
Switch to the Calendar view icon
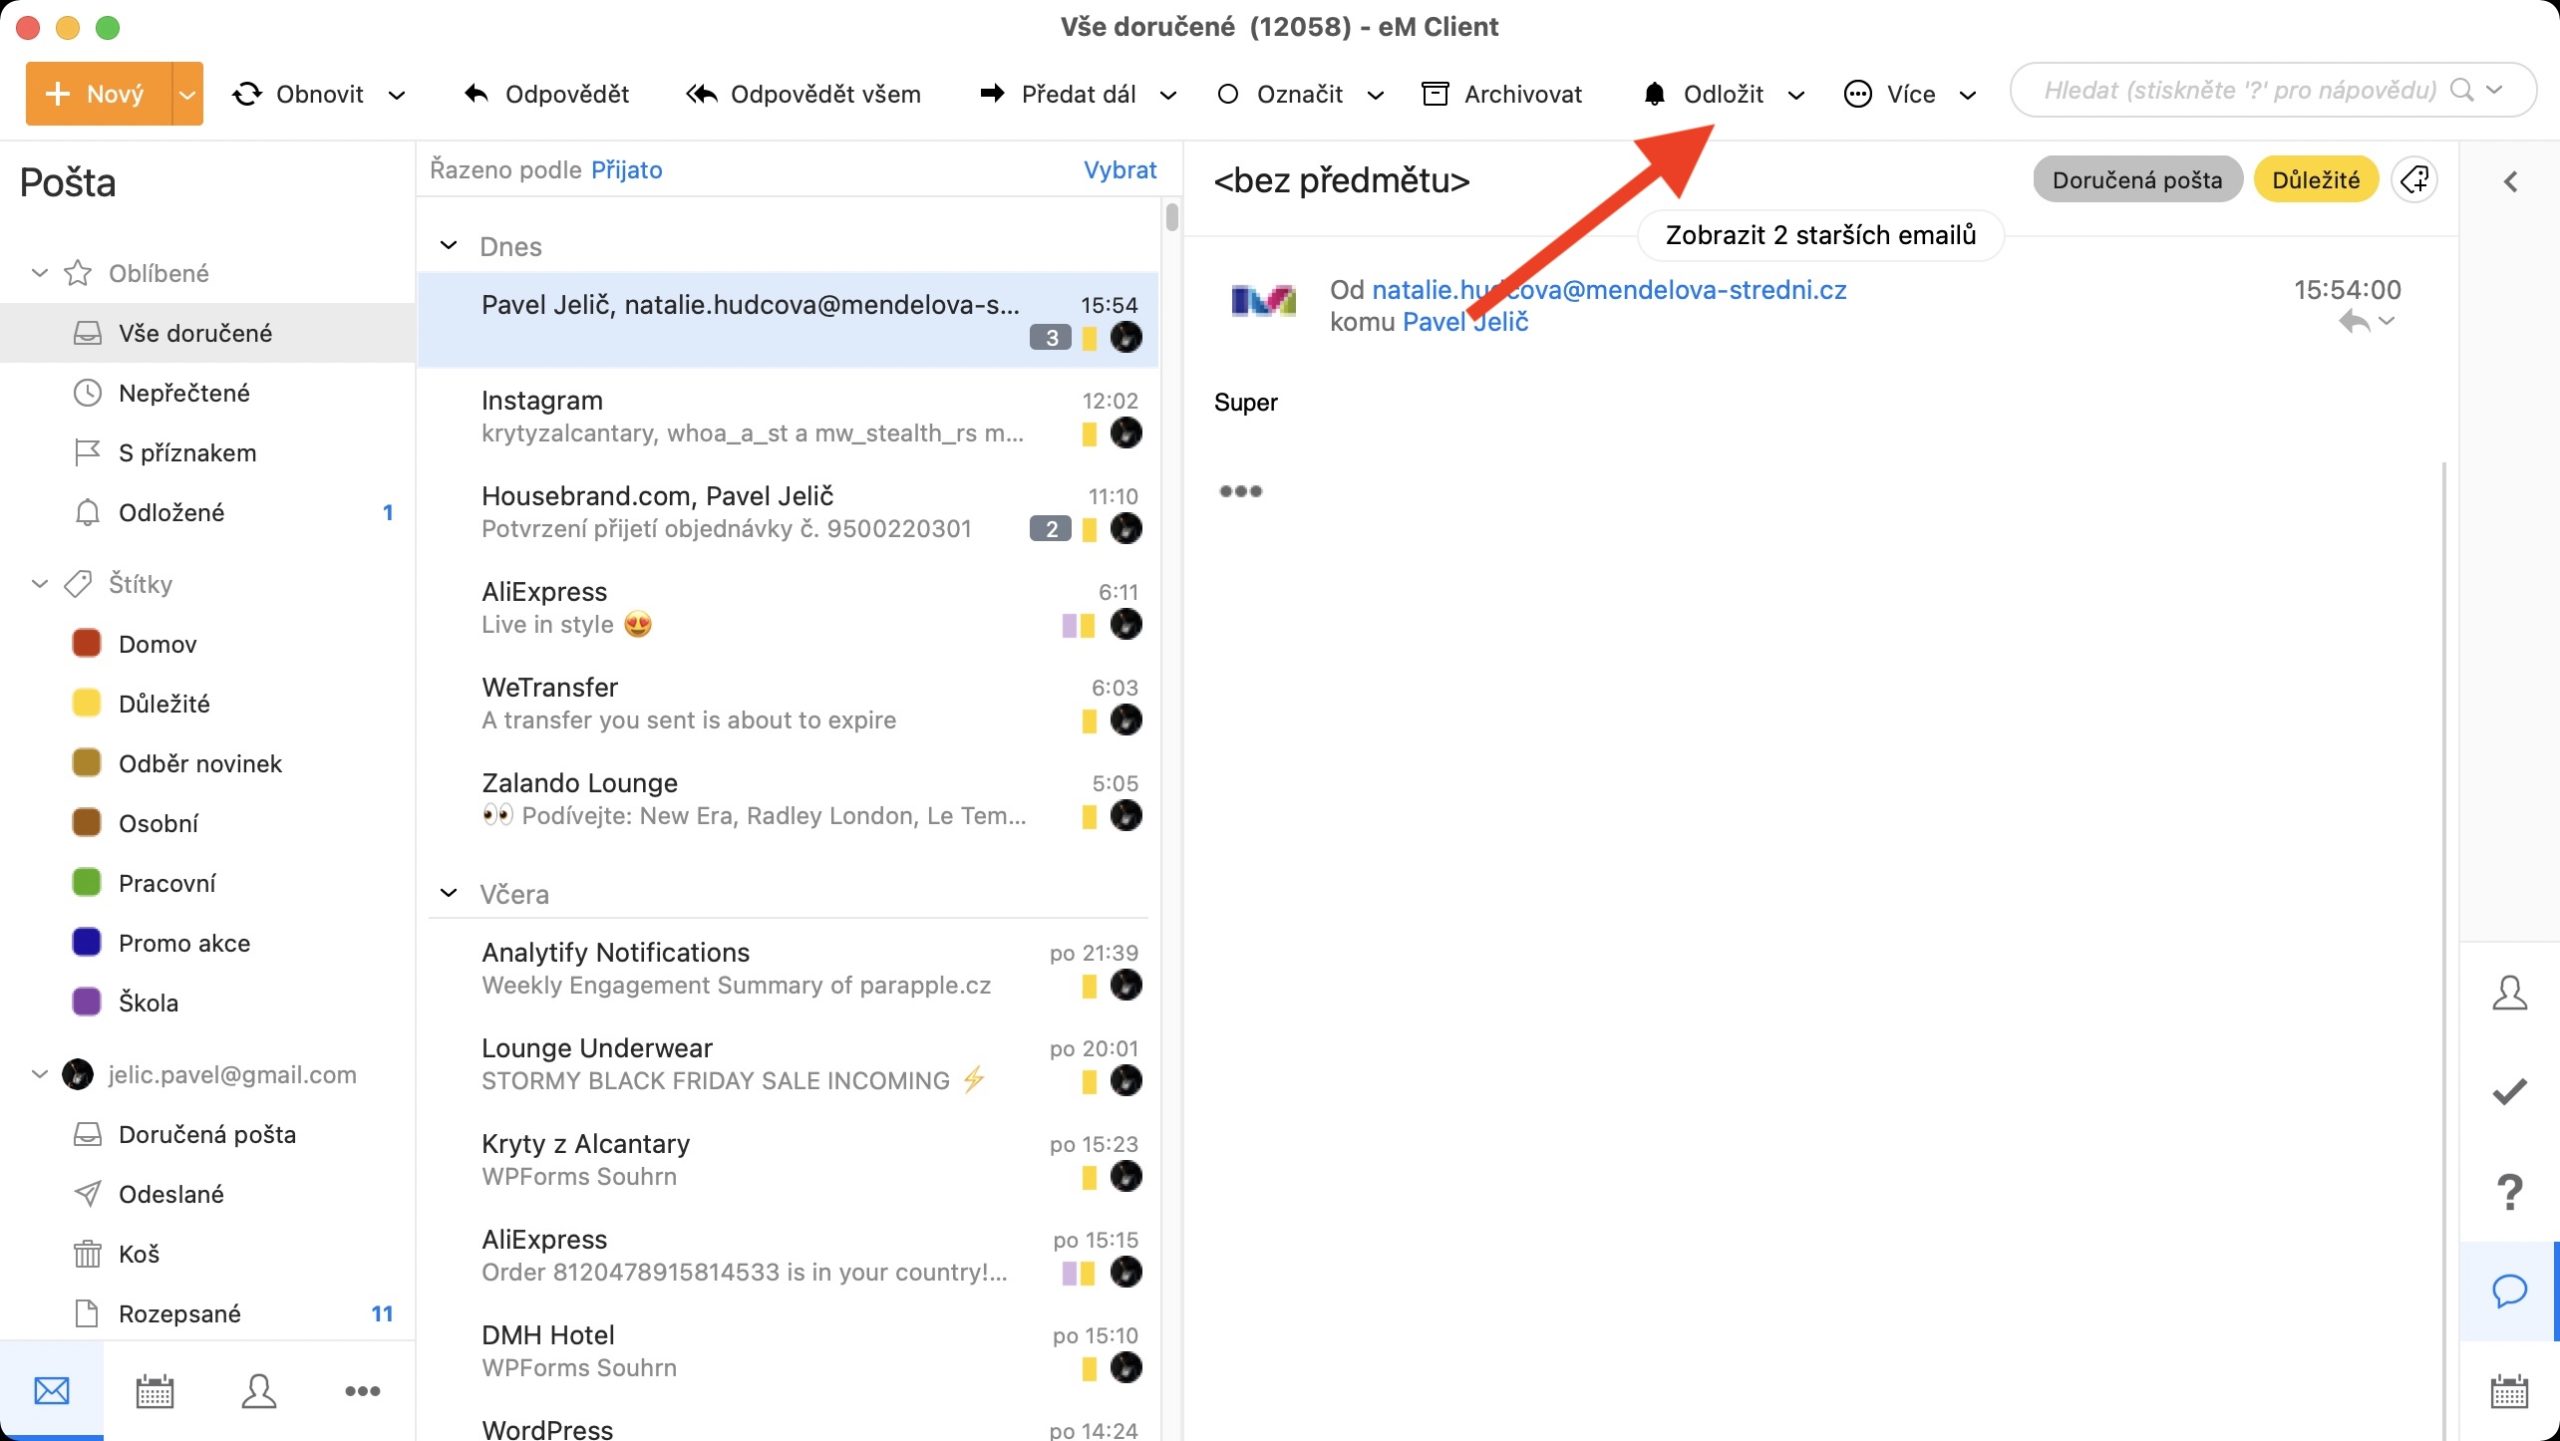[x=155, y=1390]
